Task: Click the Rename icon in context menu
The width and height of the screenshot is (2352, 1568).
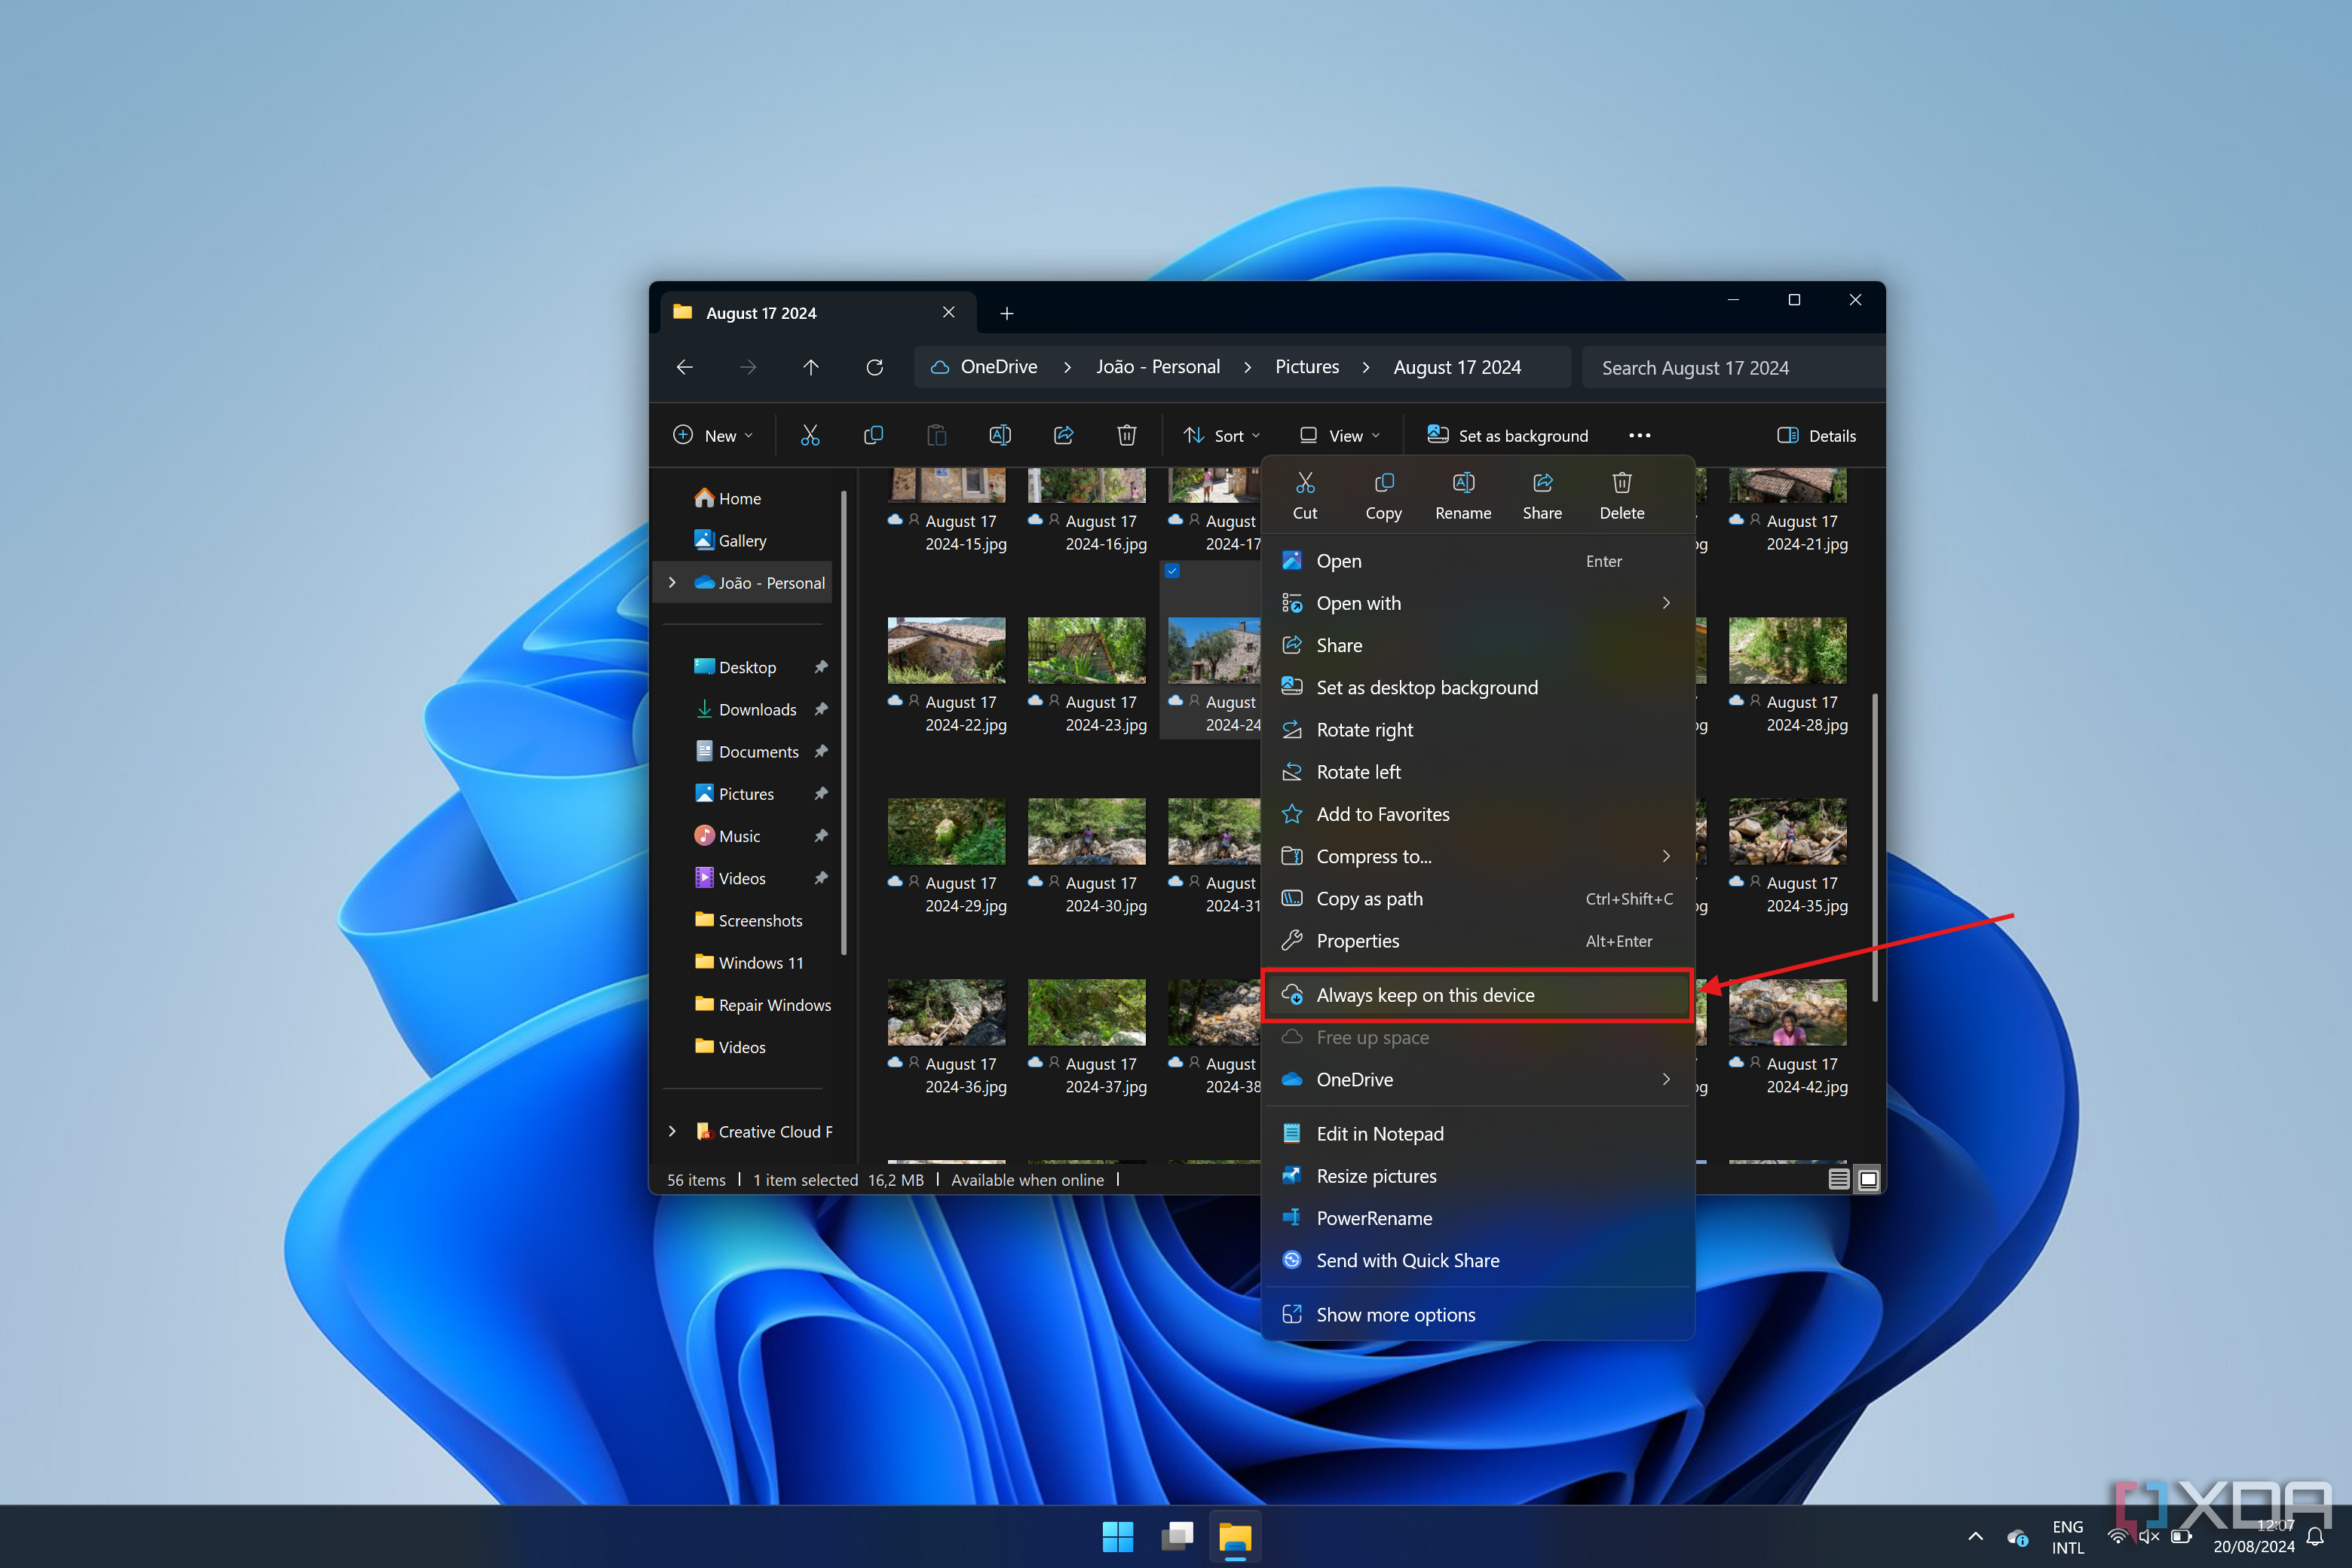Action: tap(1463, 492)
